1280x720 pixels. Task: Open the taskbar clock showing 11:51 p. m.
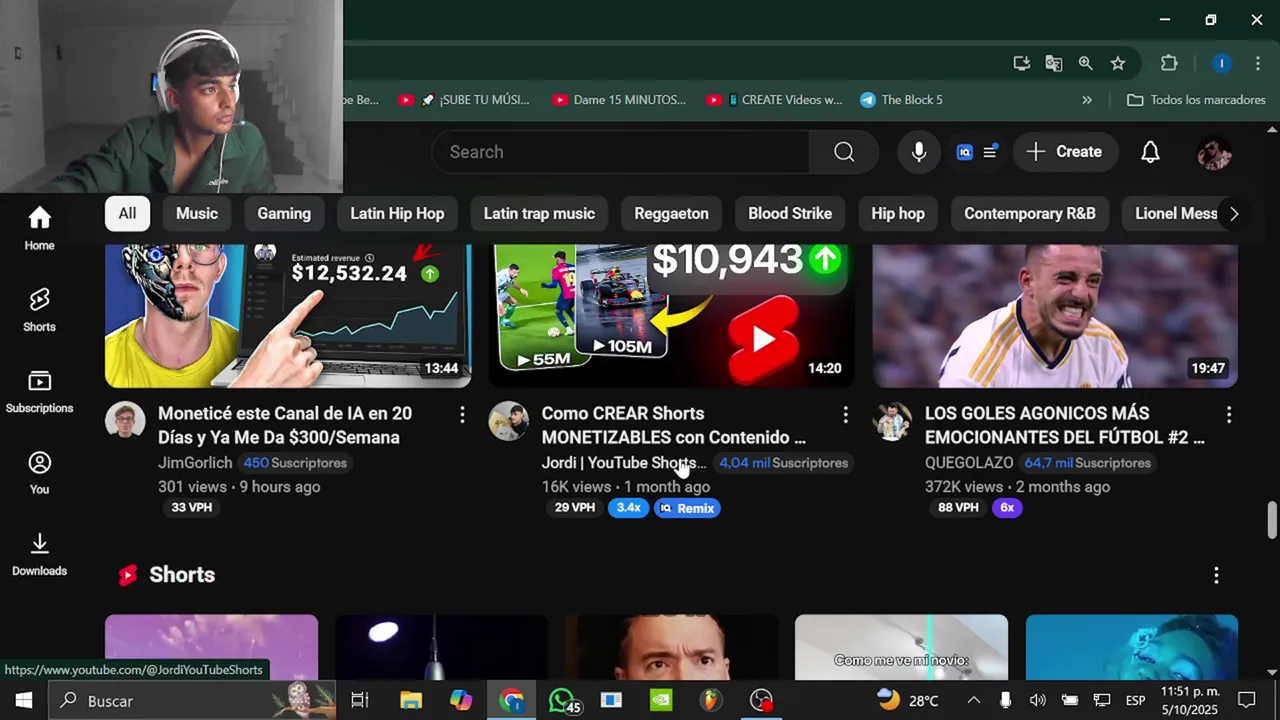click(x=1190, y=701)
